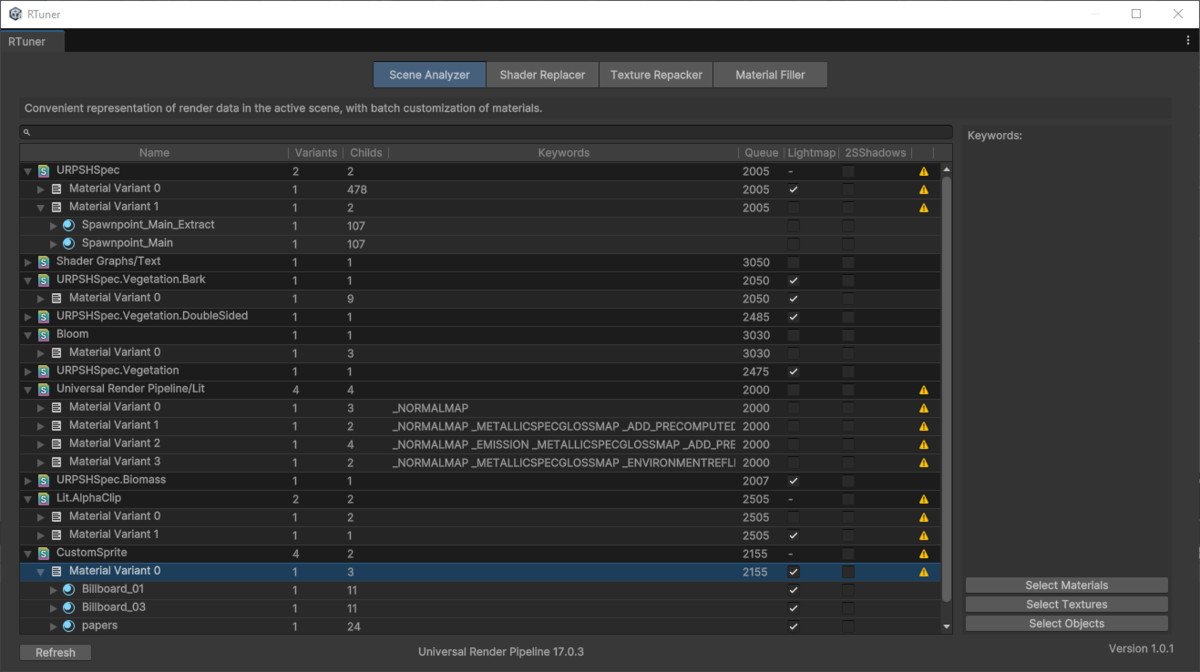The image size is (1200, 672).
Task: Expand the Billboard_01 item
Action: coord(53,589)
